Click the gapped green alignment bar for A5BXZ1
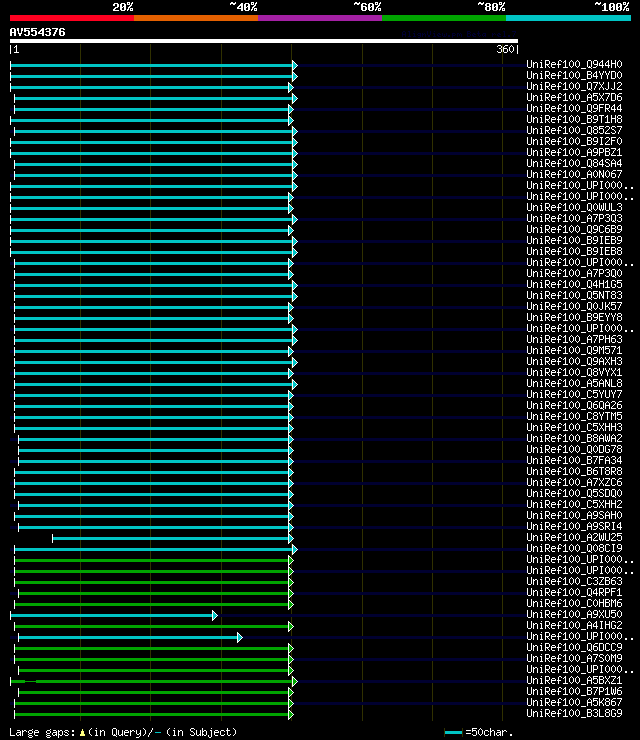640x740 pixels. (x=154, y=681)
